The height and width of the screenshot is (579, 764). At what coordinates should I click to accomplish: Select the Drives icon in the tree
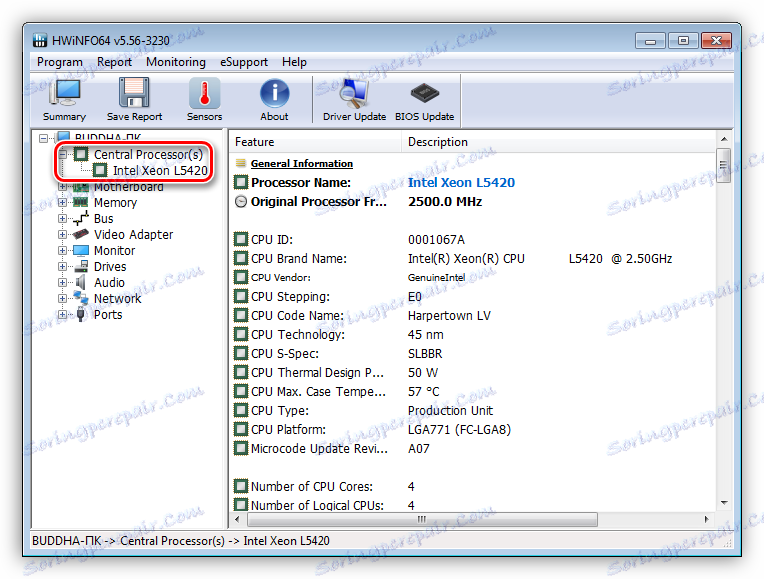coord(80,267)
